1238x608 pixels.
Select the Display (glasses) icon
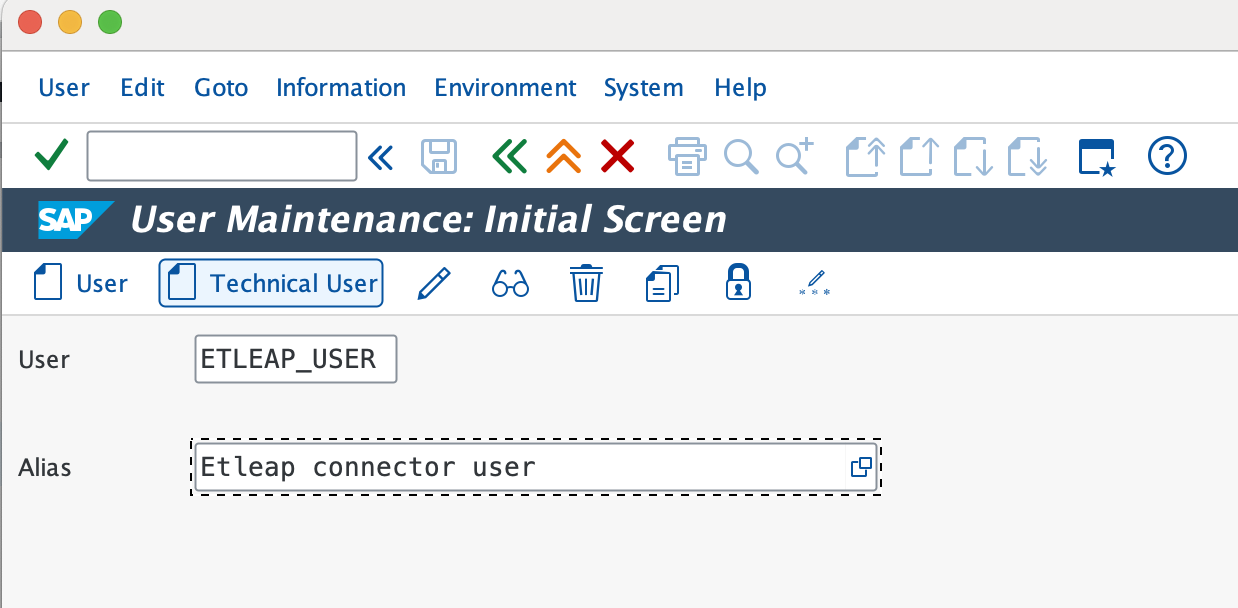click(x=510, y=283)
